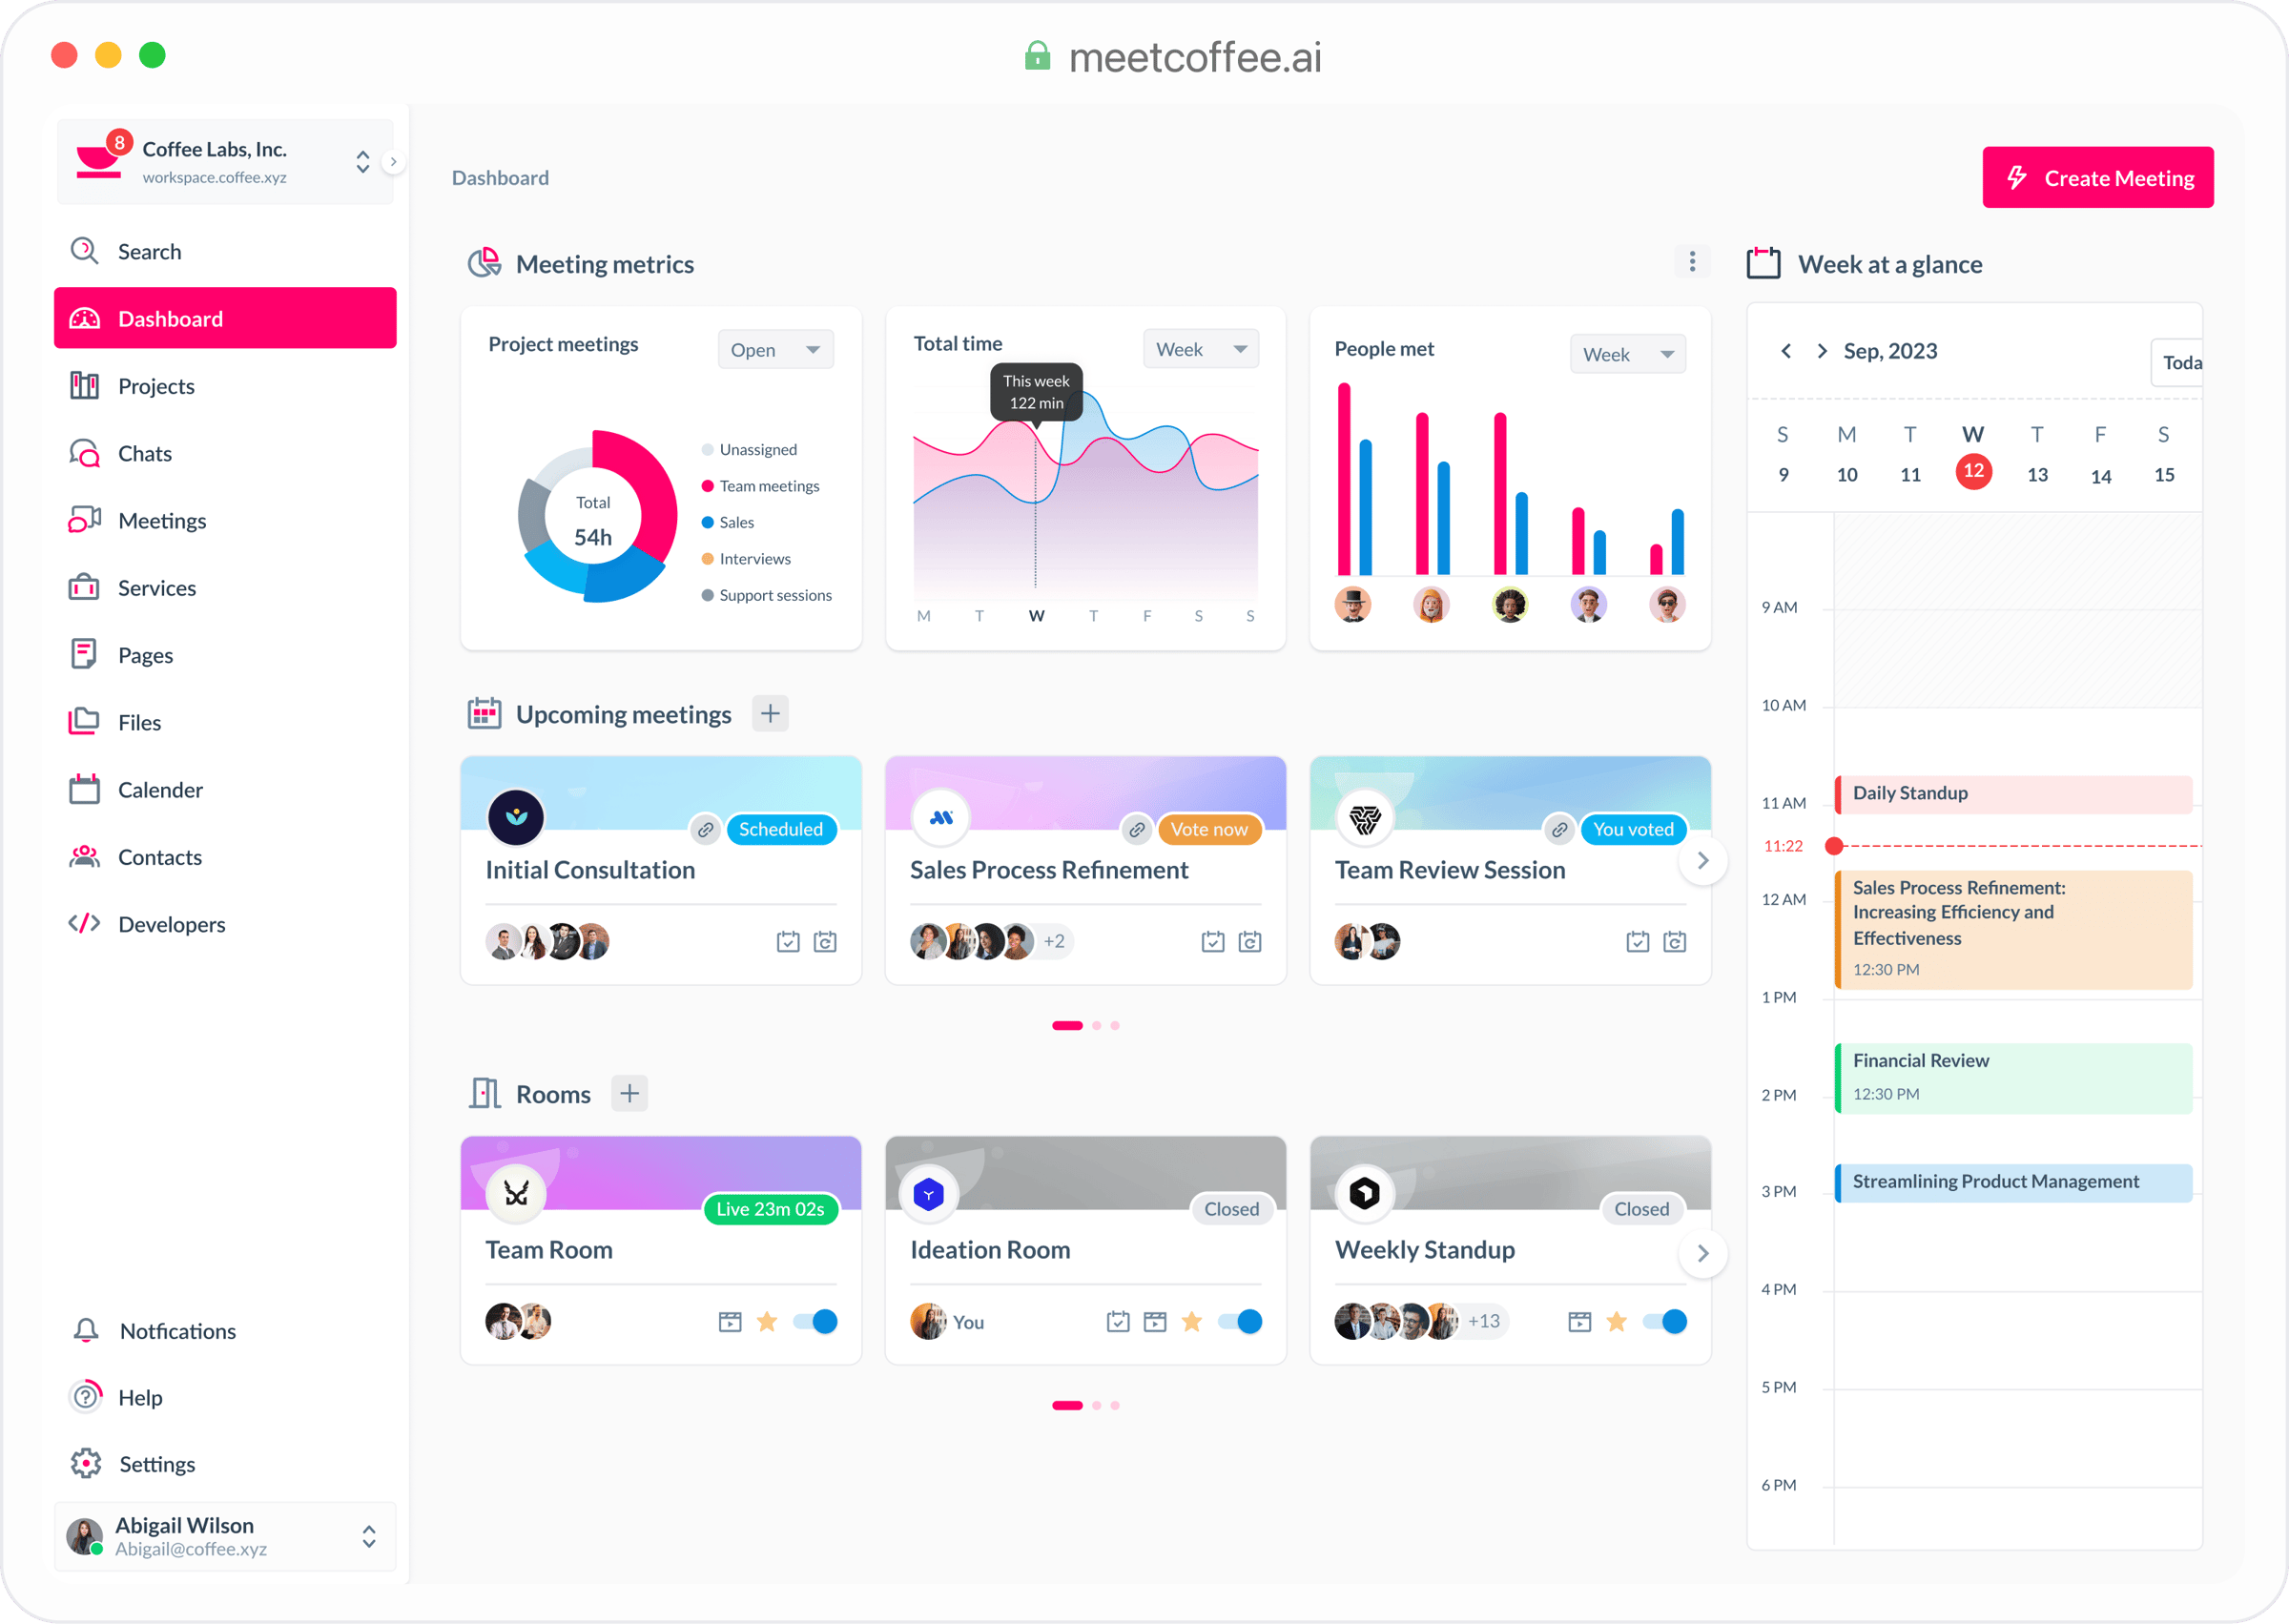
Task: Open Meeting metrics three-dot options
Action: pyautogui.click(x=1692, y=262)
